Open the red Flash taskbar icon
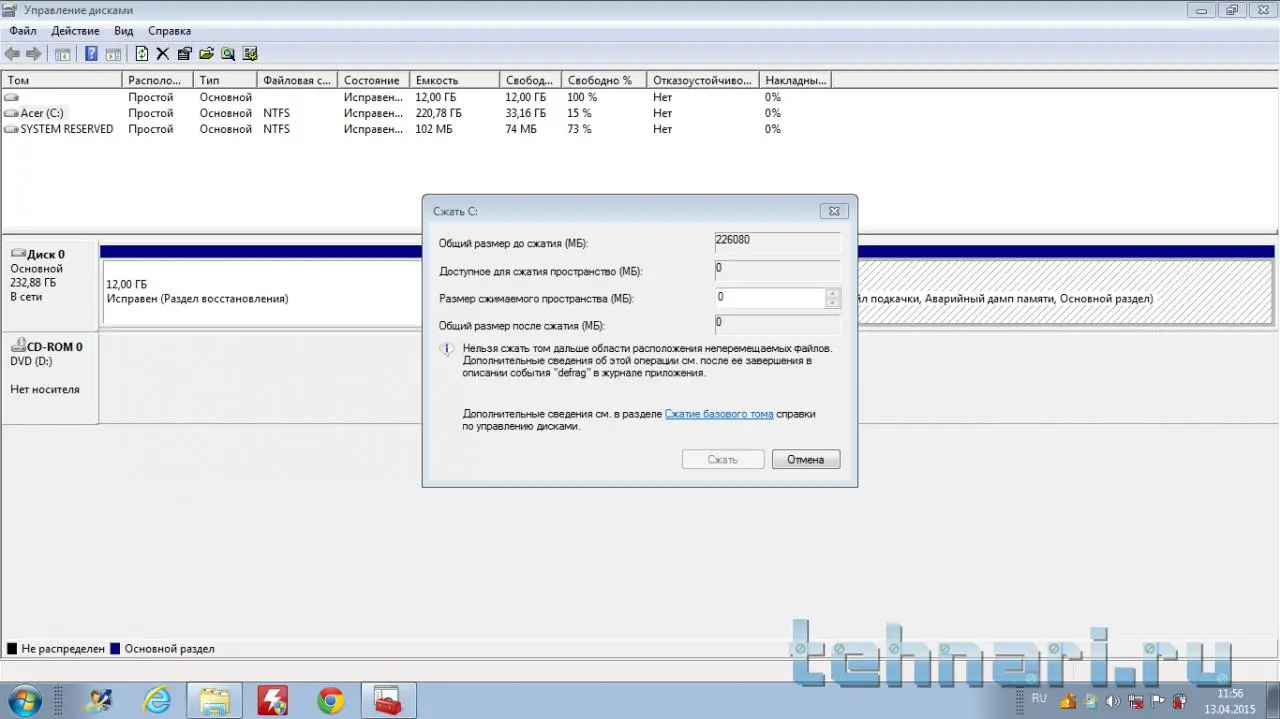Screen dimensions: 1280x719 point(272,700)
